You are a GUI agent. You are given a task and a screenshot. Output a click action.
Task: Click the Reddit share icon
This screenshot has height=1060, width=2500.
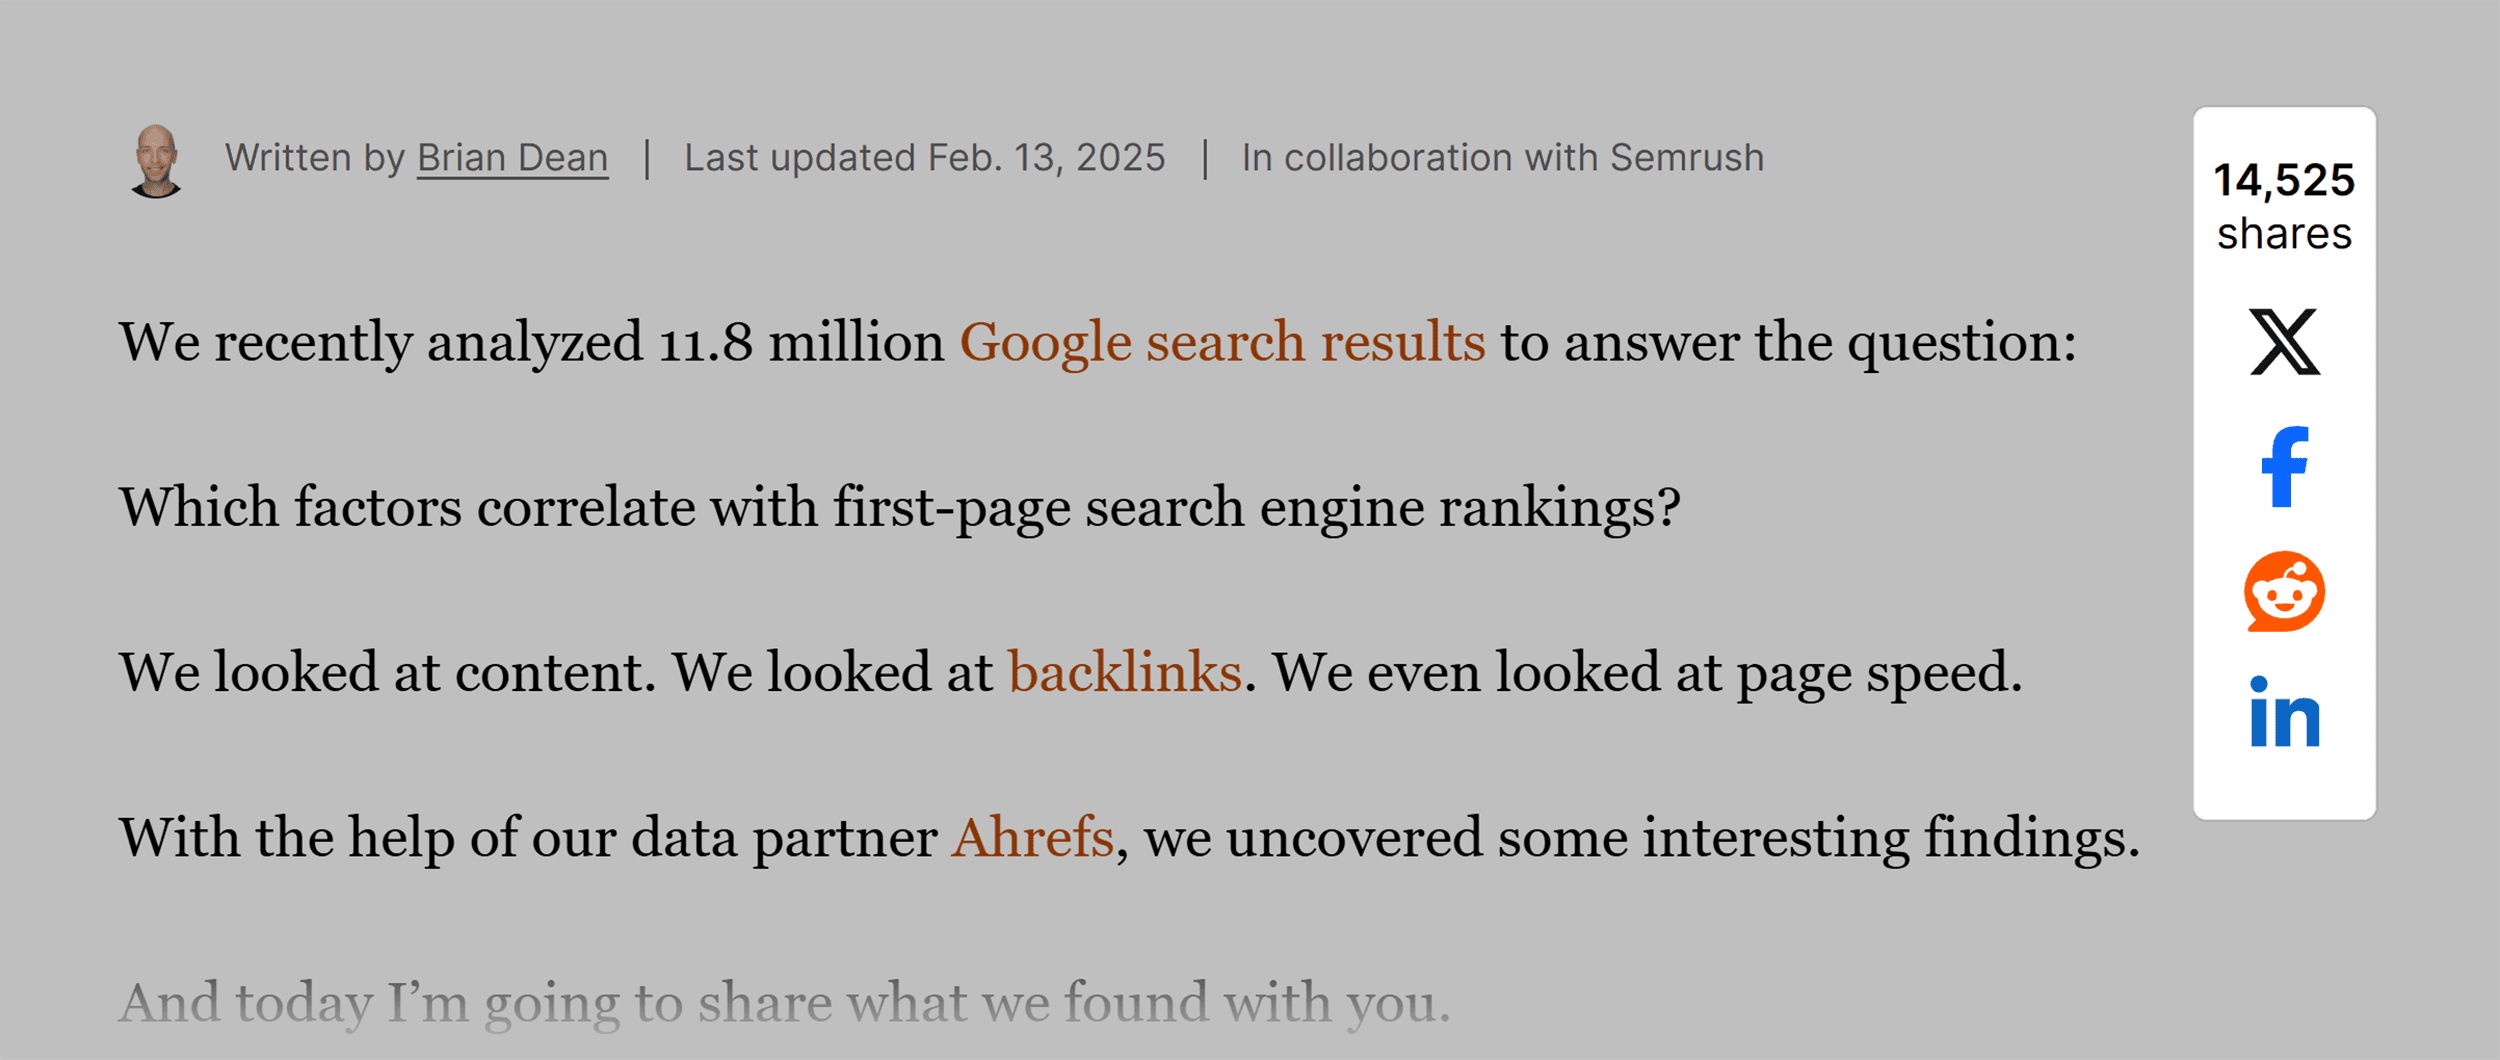tap(2284, 591)
